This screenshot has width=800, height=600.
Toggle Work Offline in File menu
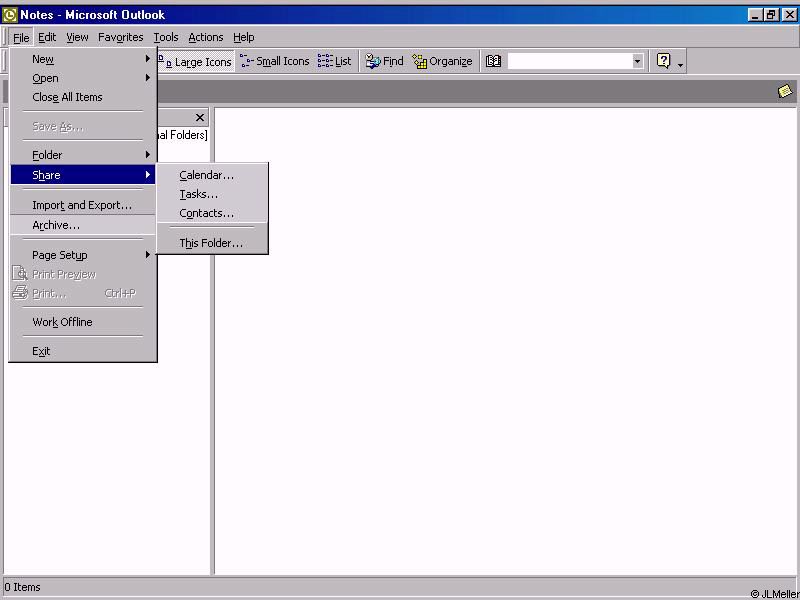[x=62, y=322]
